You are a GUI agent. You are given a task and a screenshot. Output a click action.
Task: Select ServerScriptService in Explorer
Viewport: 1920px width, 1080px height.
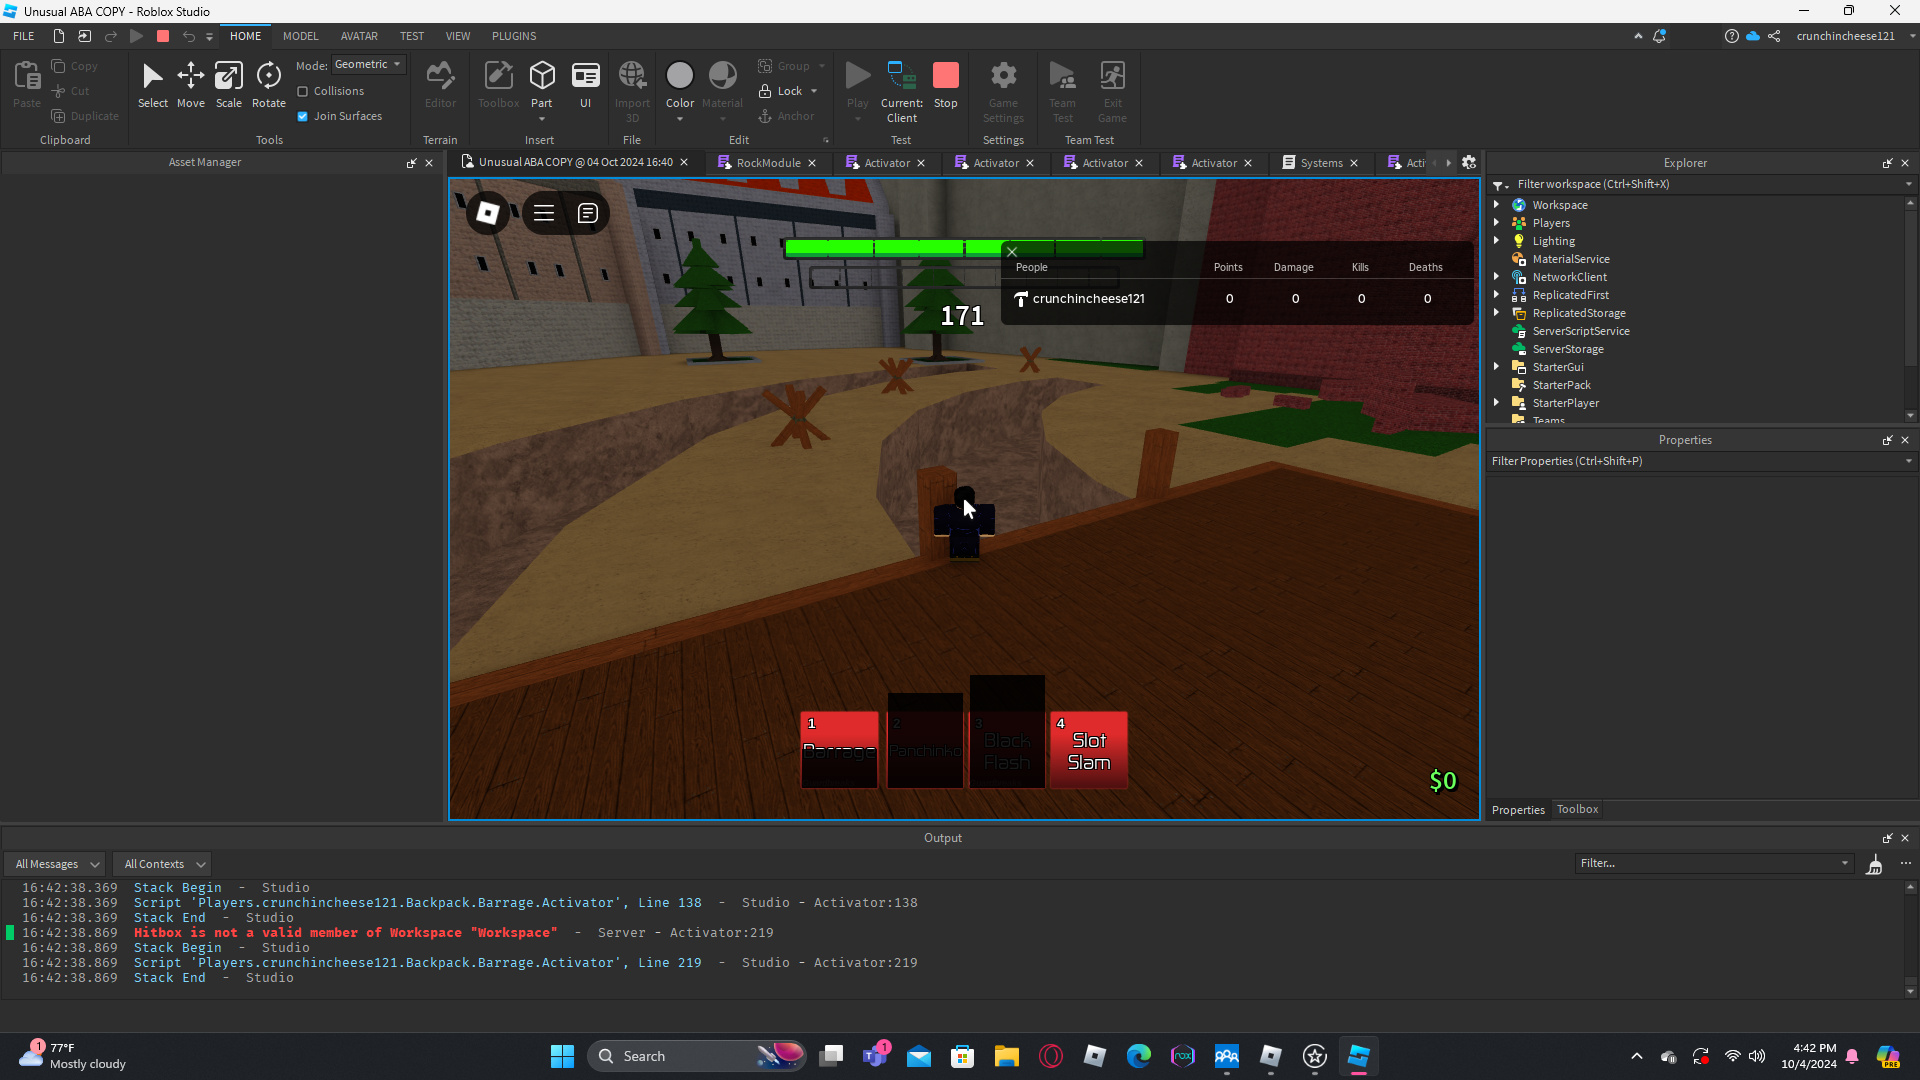coord(1580,331)
